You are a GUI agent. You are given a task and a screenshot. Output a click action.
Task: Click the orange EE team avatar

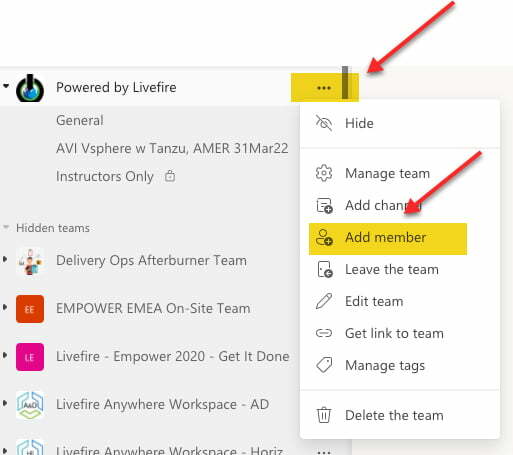coord(30,309)
